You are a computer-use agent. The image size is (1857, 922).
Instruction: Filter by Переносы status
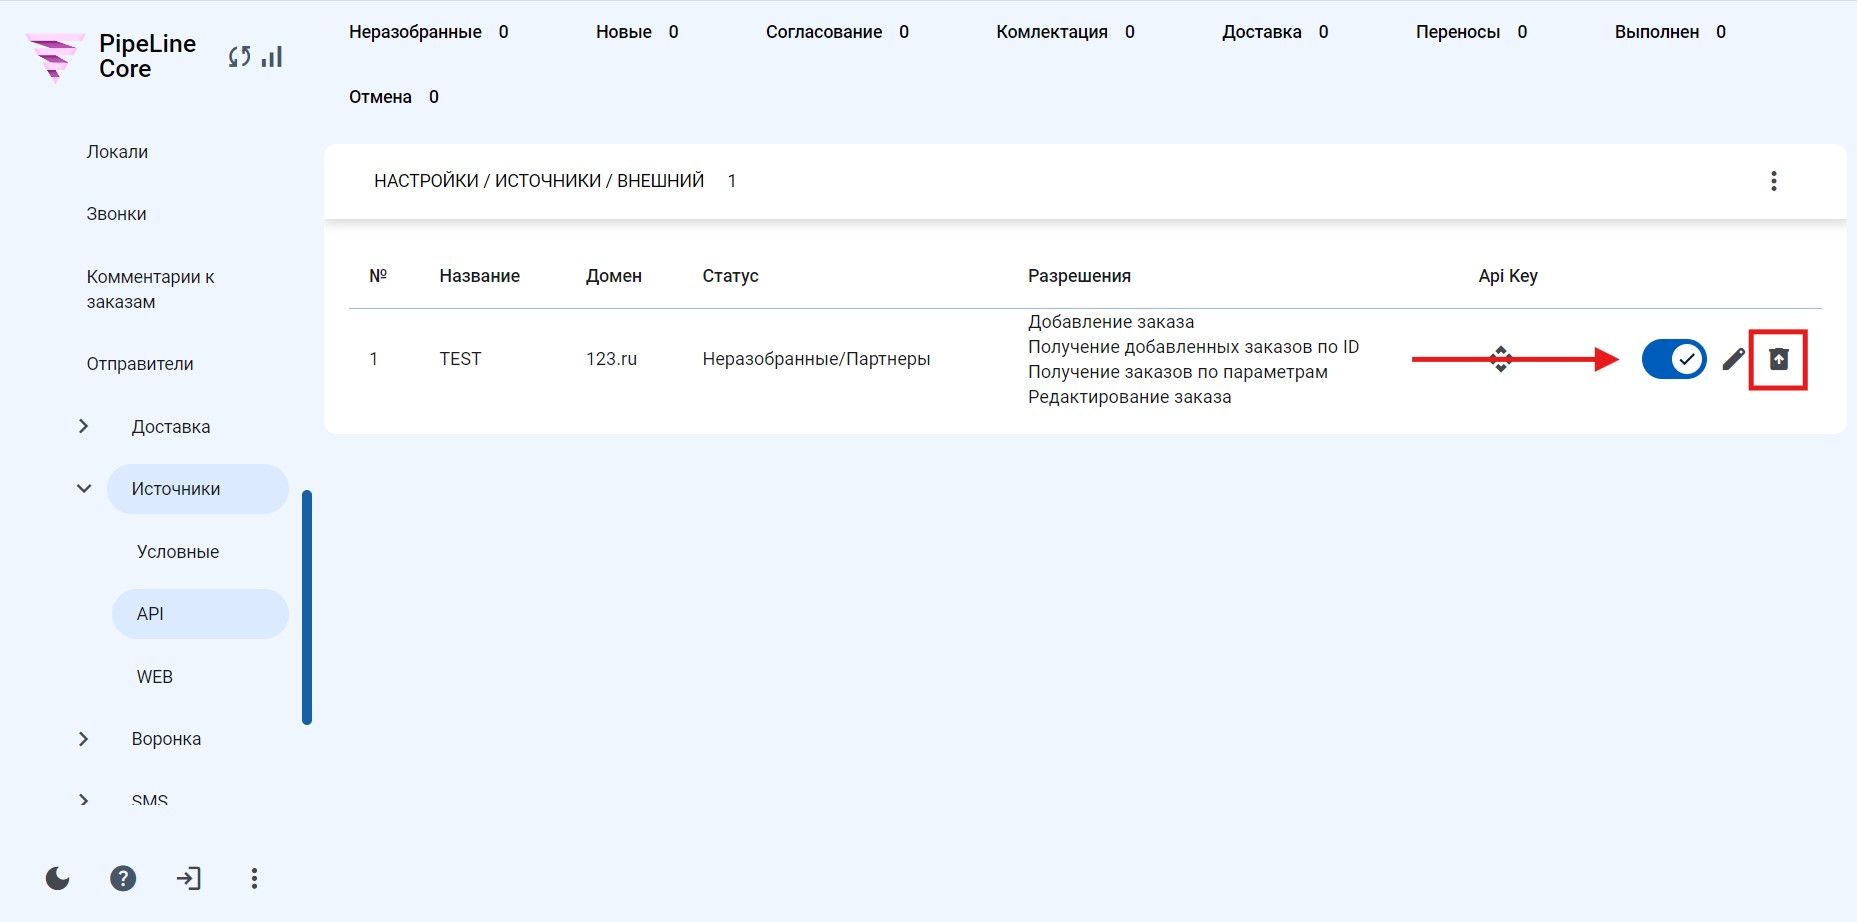(x=1471, y=32)
